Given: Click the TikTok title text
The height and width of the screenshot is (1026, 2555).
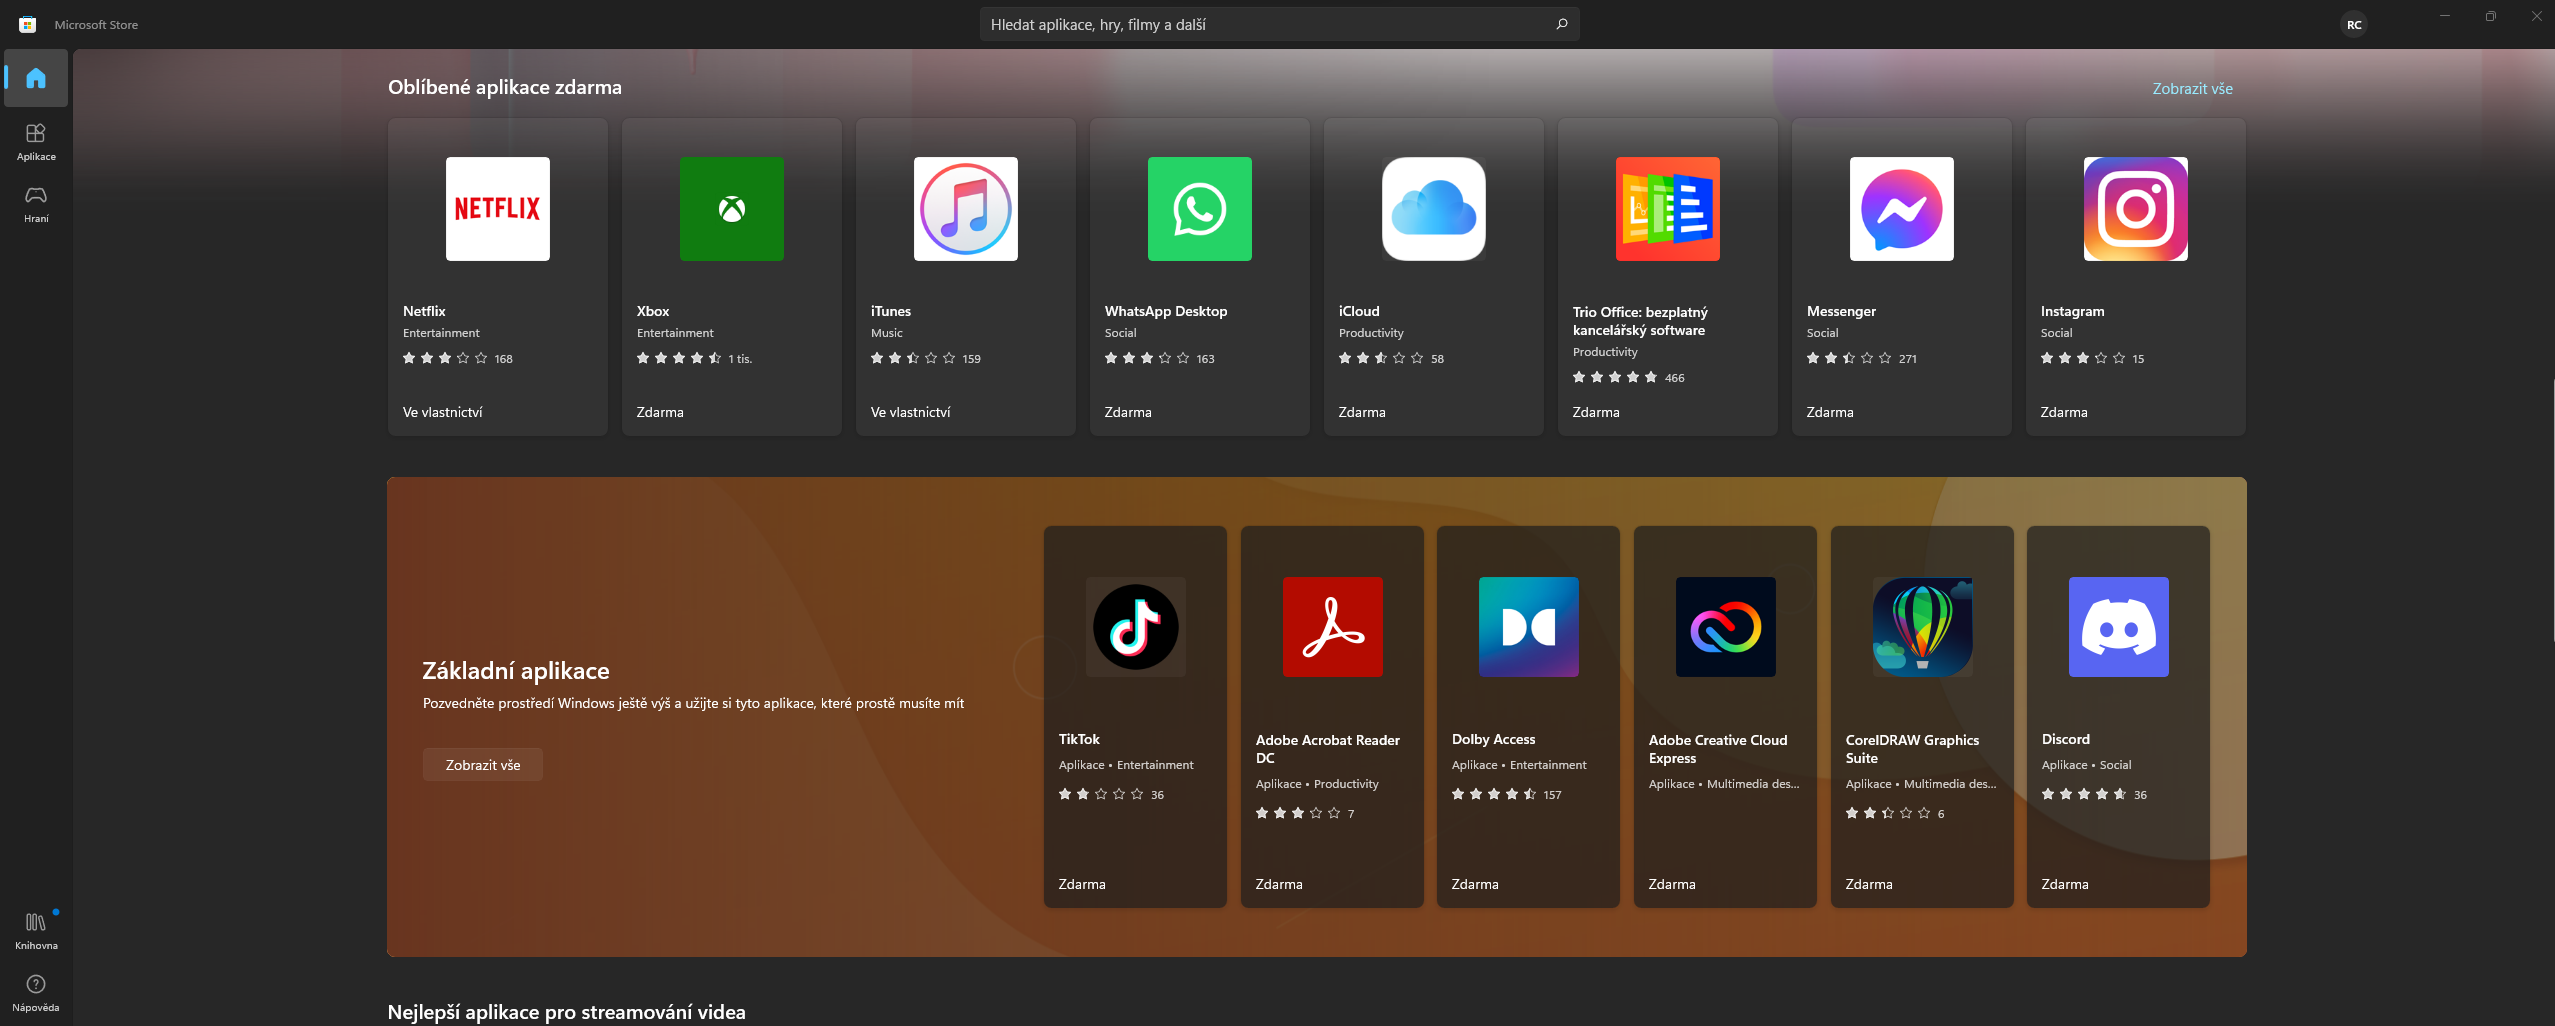Looking at the screenshot, I should click(1079, 739).
